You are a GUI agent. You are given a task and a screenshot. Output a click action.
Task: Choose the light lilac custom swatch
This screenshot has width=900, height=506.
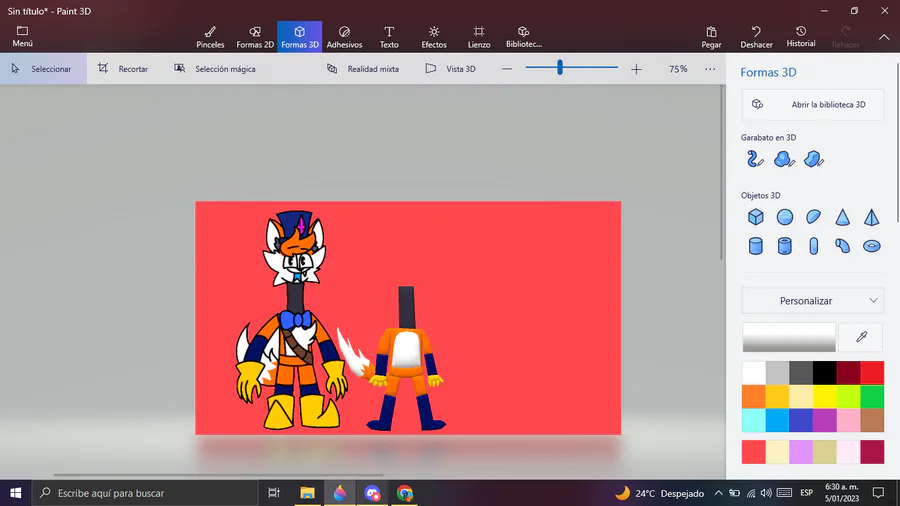801,452
